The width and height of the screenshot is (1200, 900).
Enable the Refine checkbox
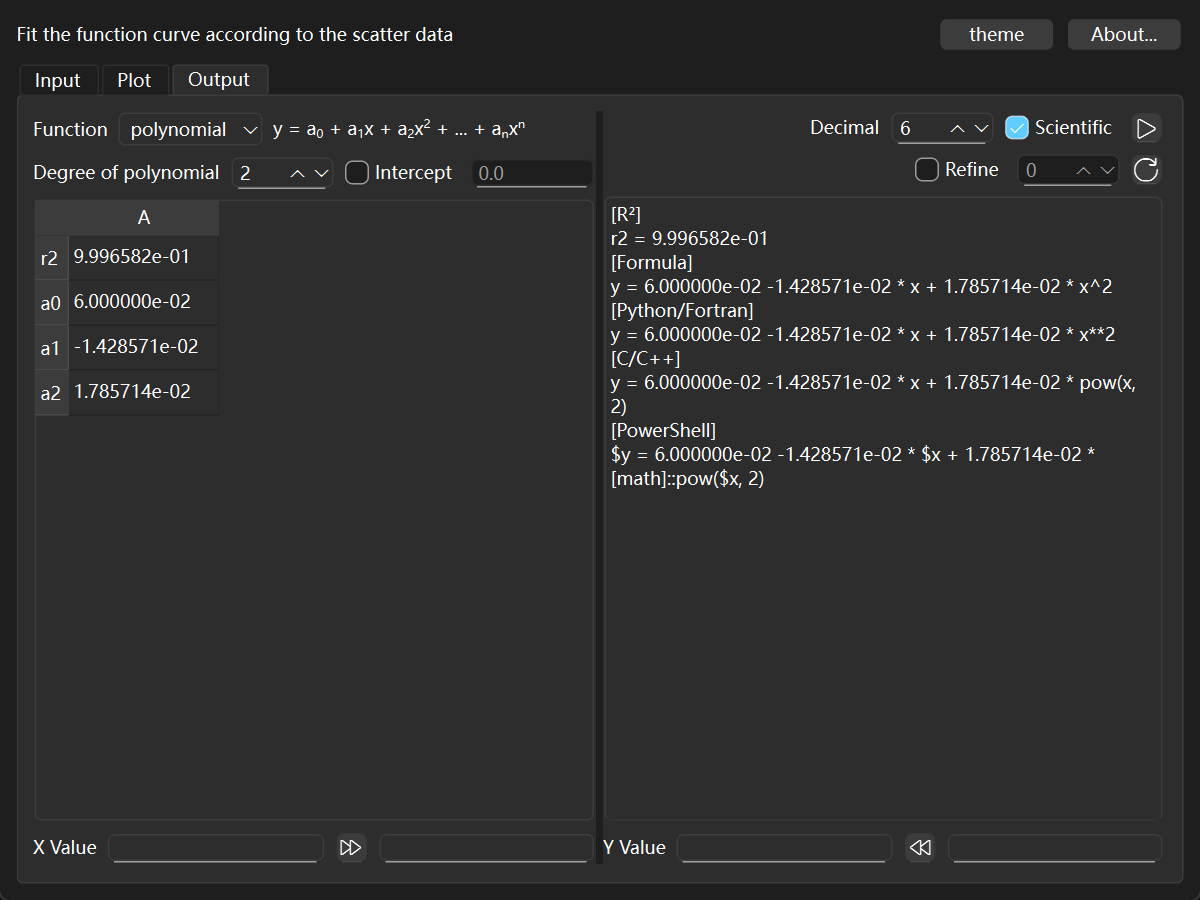(927, 170)
